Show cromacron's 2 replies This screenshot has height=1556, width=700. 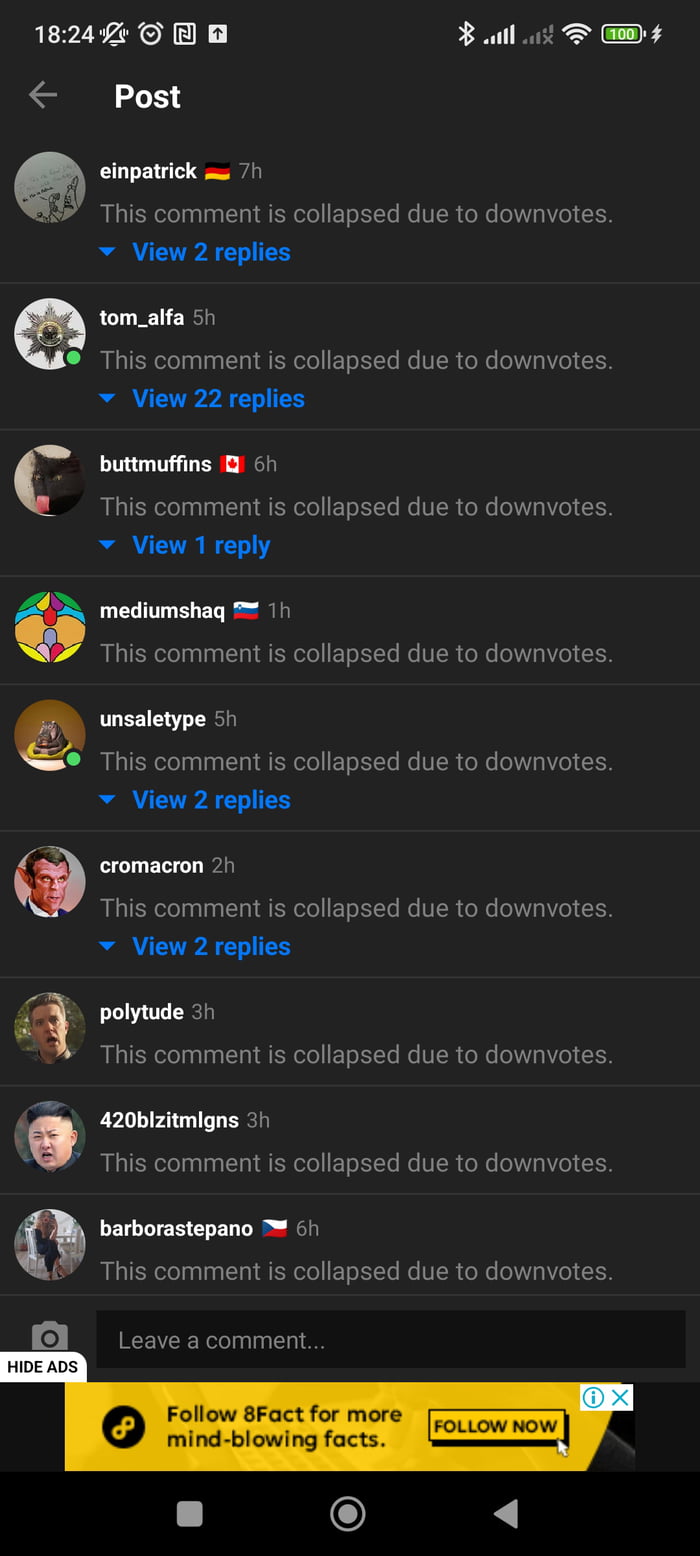pyautogui.click(x=211, y=946)
